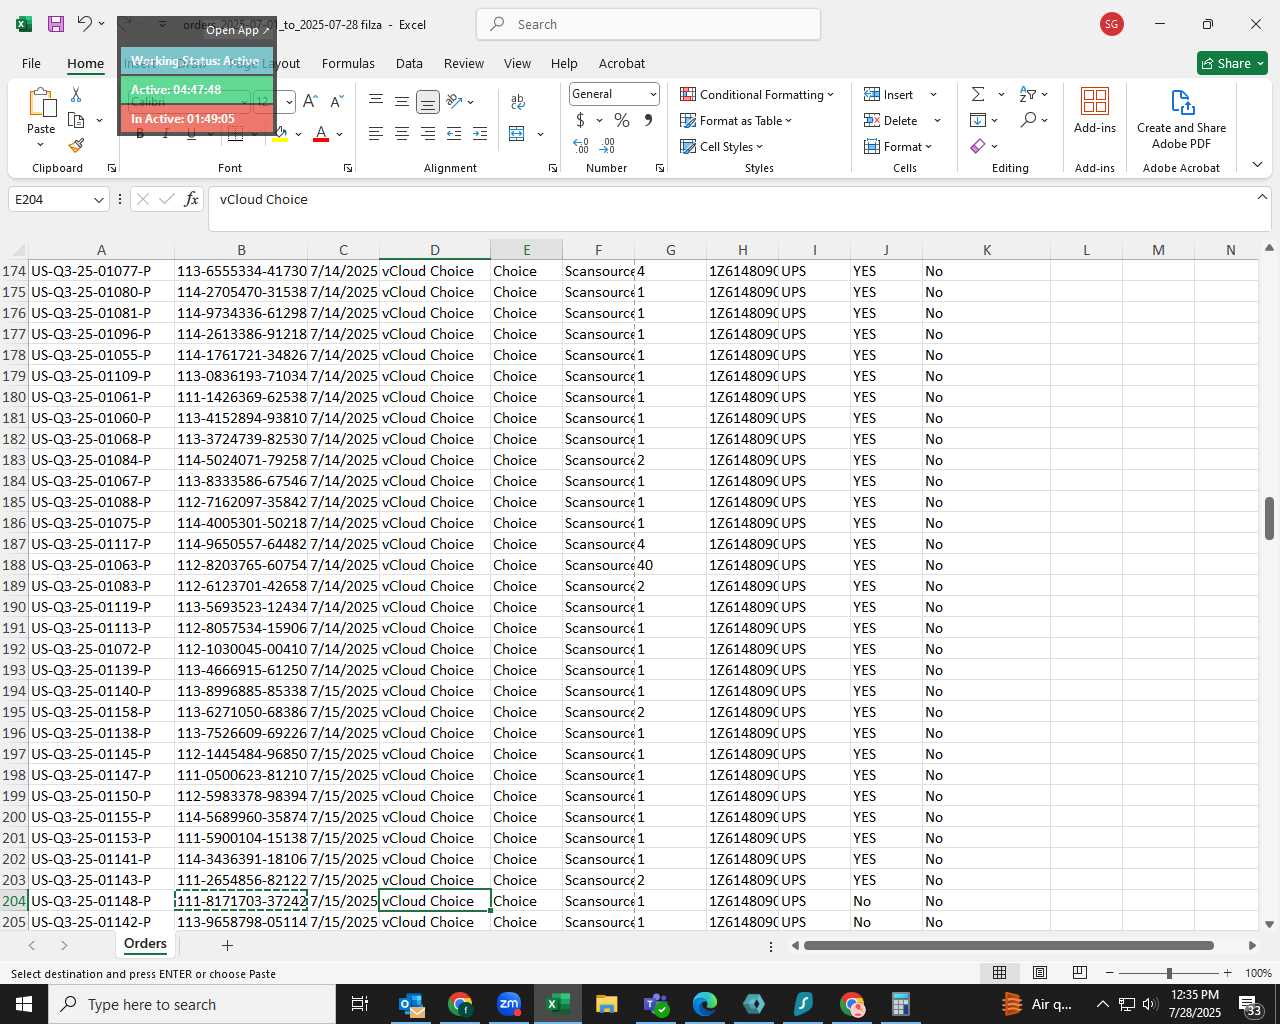Collapse the ribbon with chevron
Screen dimensions: 1280x1024
[1257, 164]
